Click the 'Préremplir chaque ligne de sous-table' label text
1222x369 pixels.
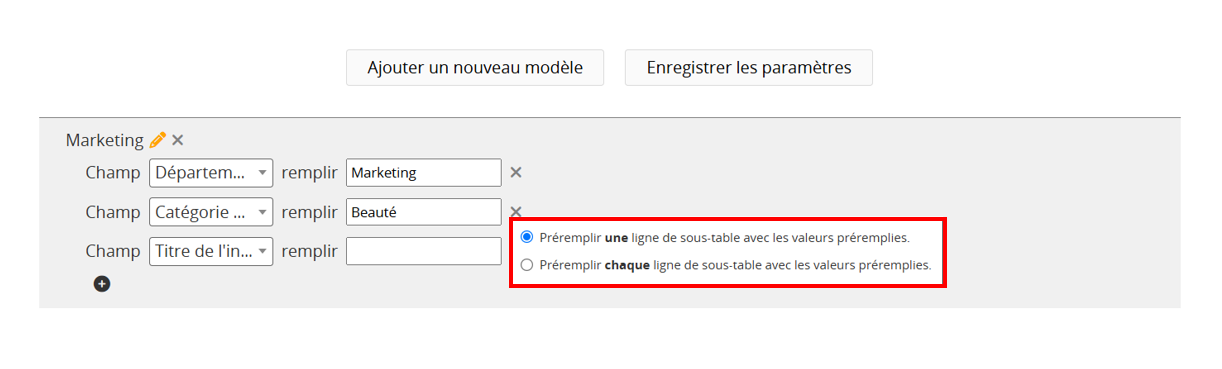click(x=735, y=266)
